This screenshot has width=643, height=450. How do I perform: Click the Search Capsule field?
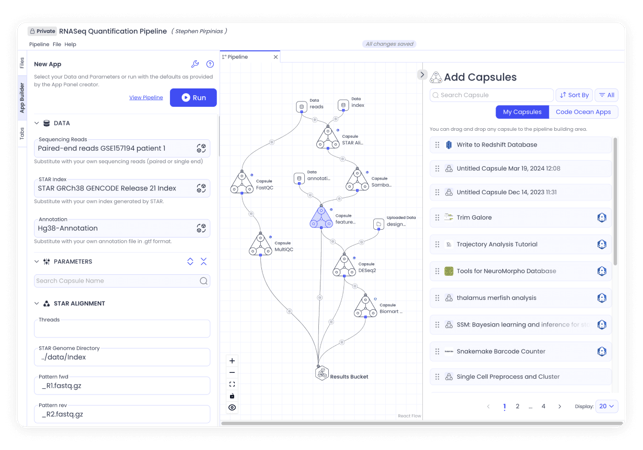[x=491, y=95]
